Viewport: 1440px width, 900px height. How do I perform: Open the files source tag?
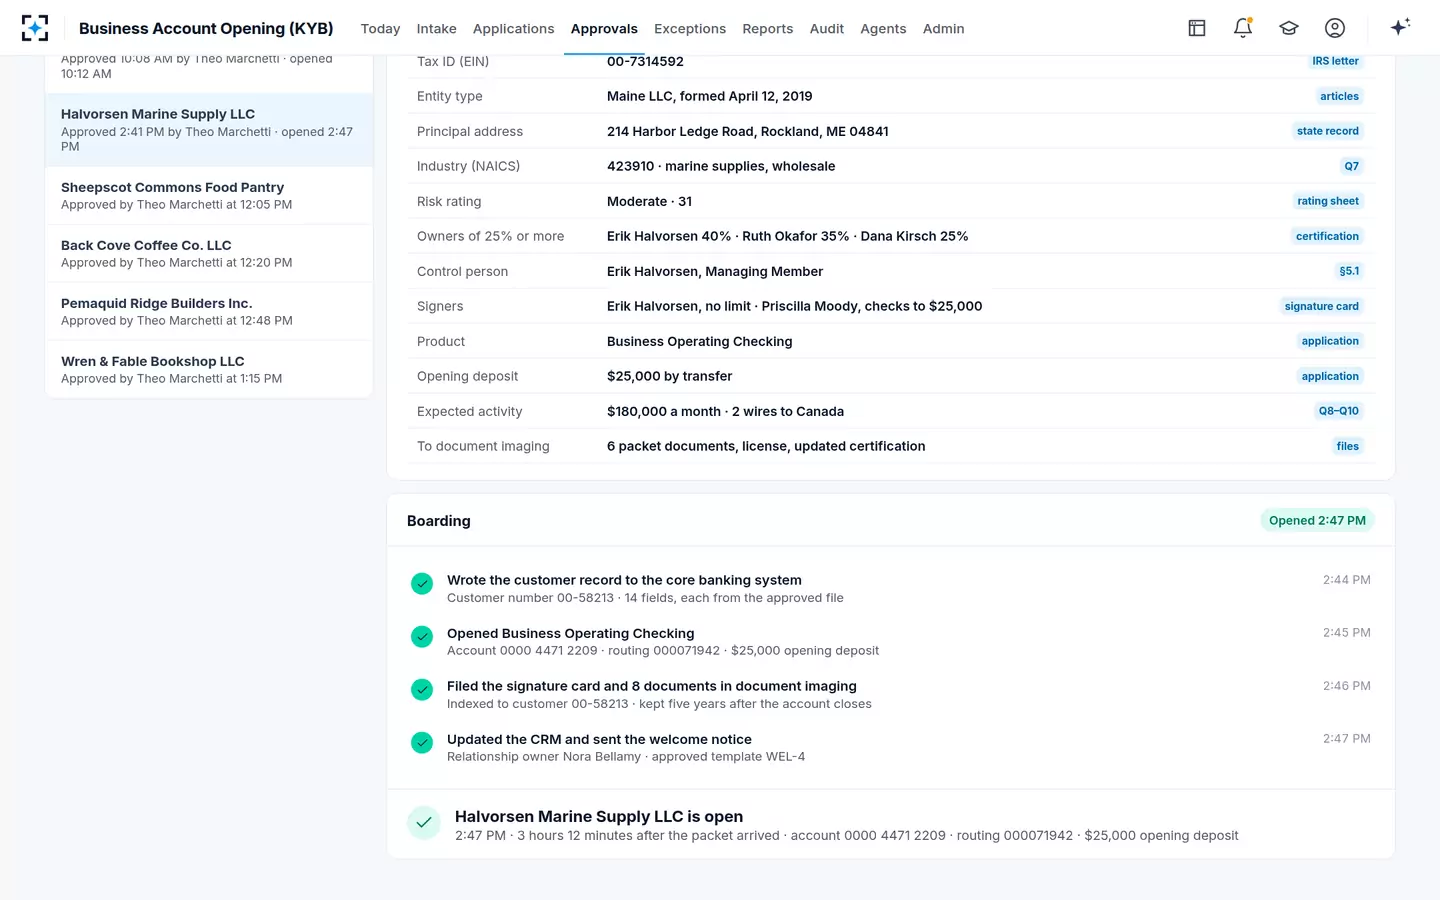pyautogui.click(x=1348, y=446)
